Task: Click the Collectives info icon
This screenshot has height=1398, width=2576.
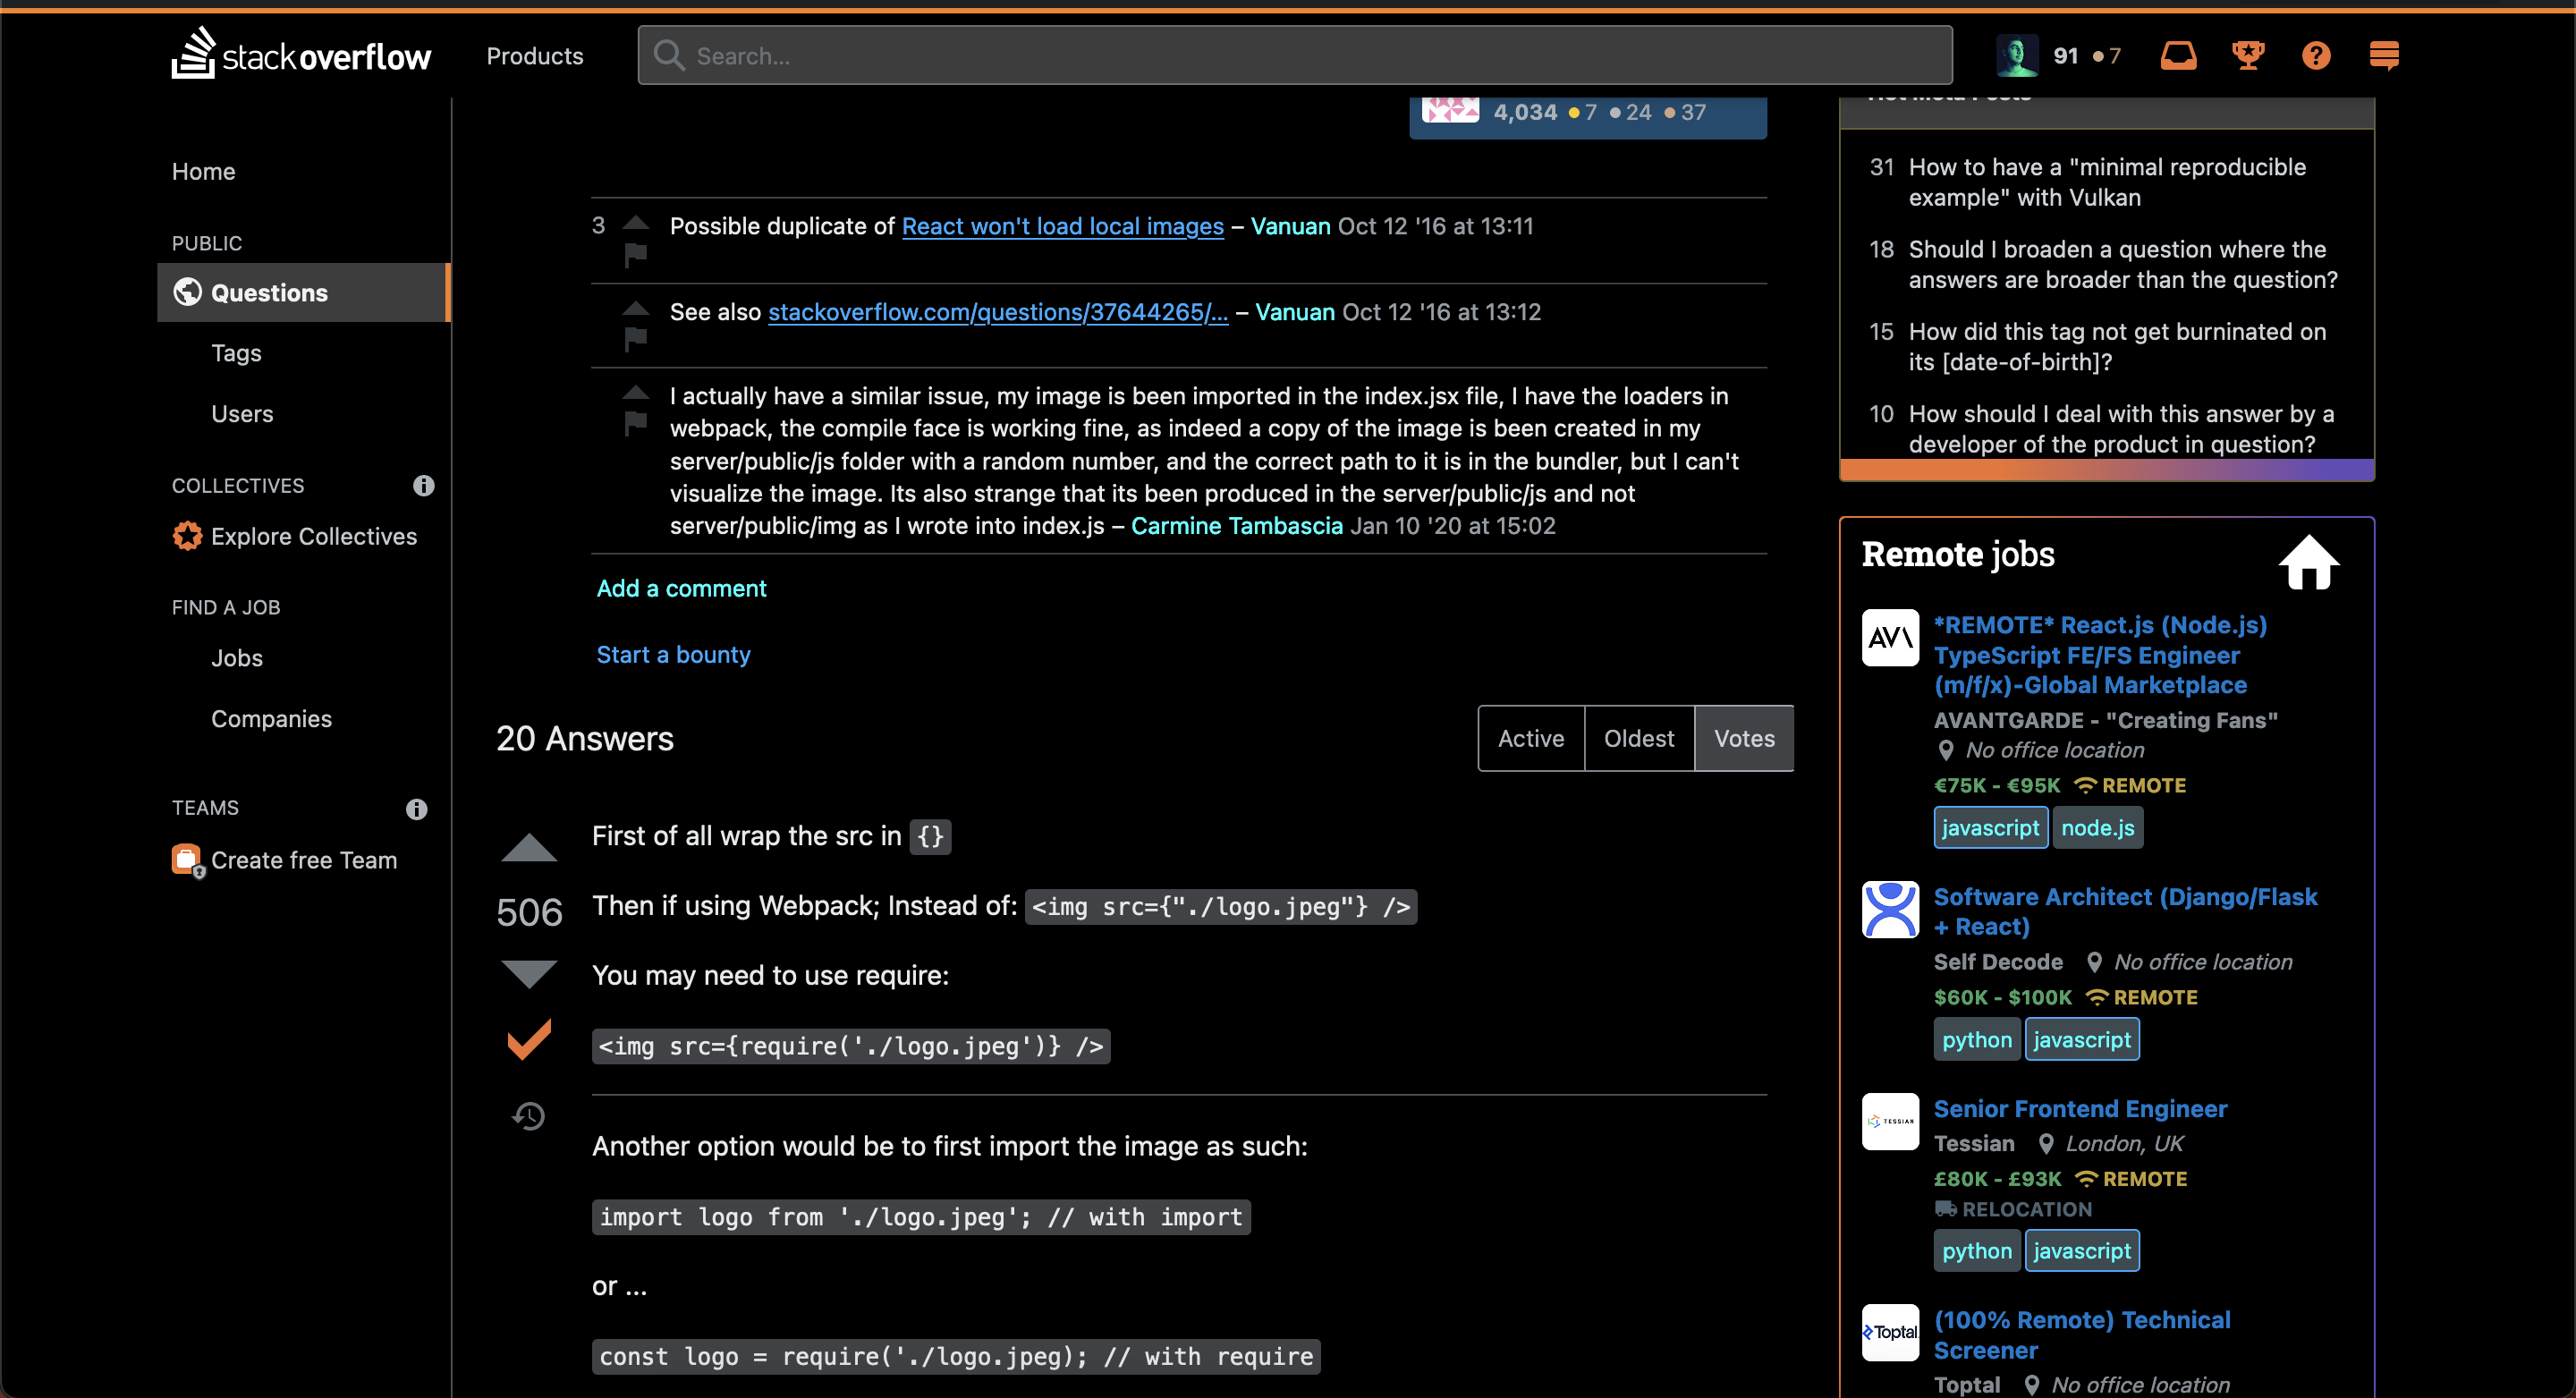Action: [424, 486]
